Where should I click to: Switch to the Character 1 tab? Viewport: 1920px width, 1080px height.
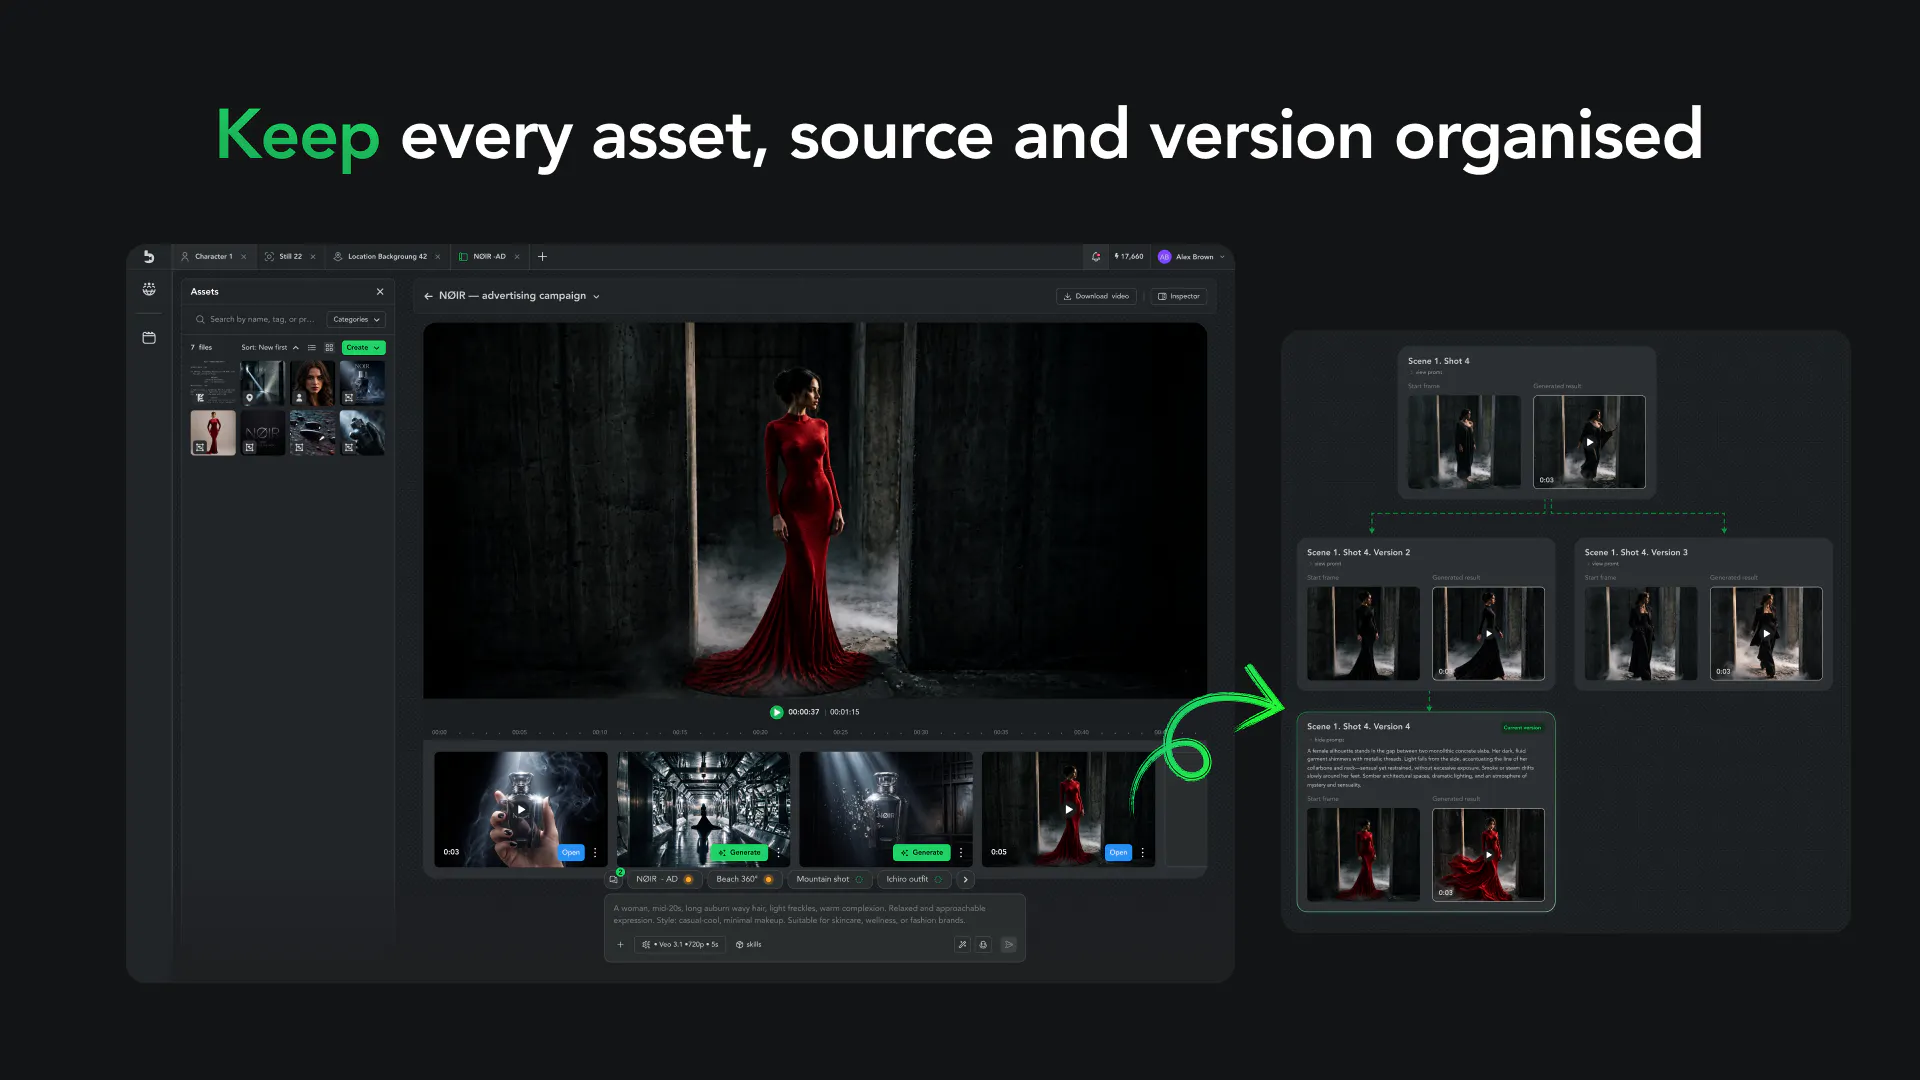[213, 257]
